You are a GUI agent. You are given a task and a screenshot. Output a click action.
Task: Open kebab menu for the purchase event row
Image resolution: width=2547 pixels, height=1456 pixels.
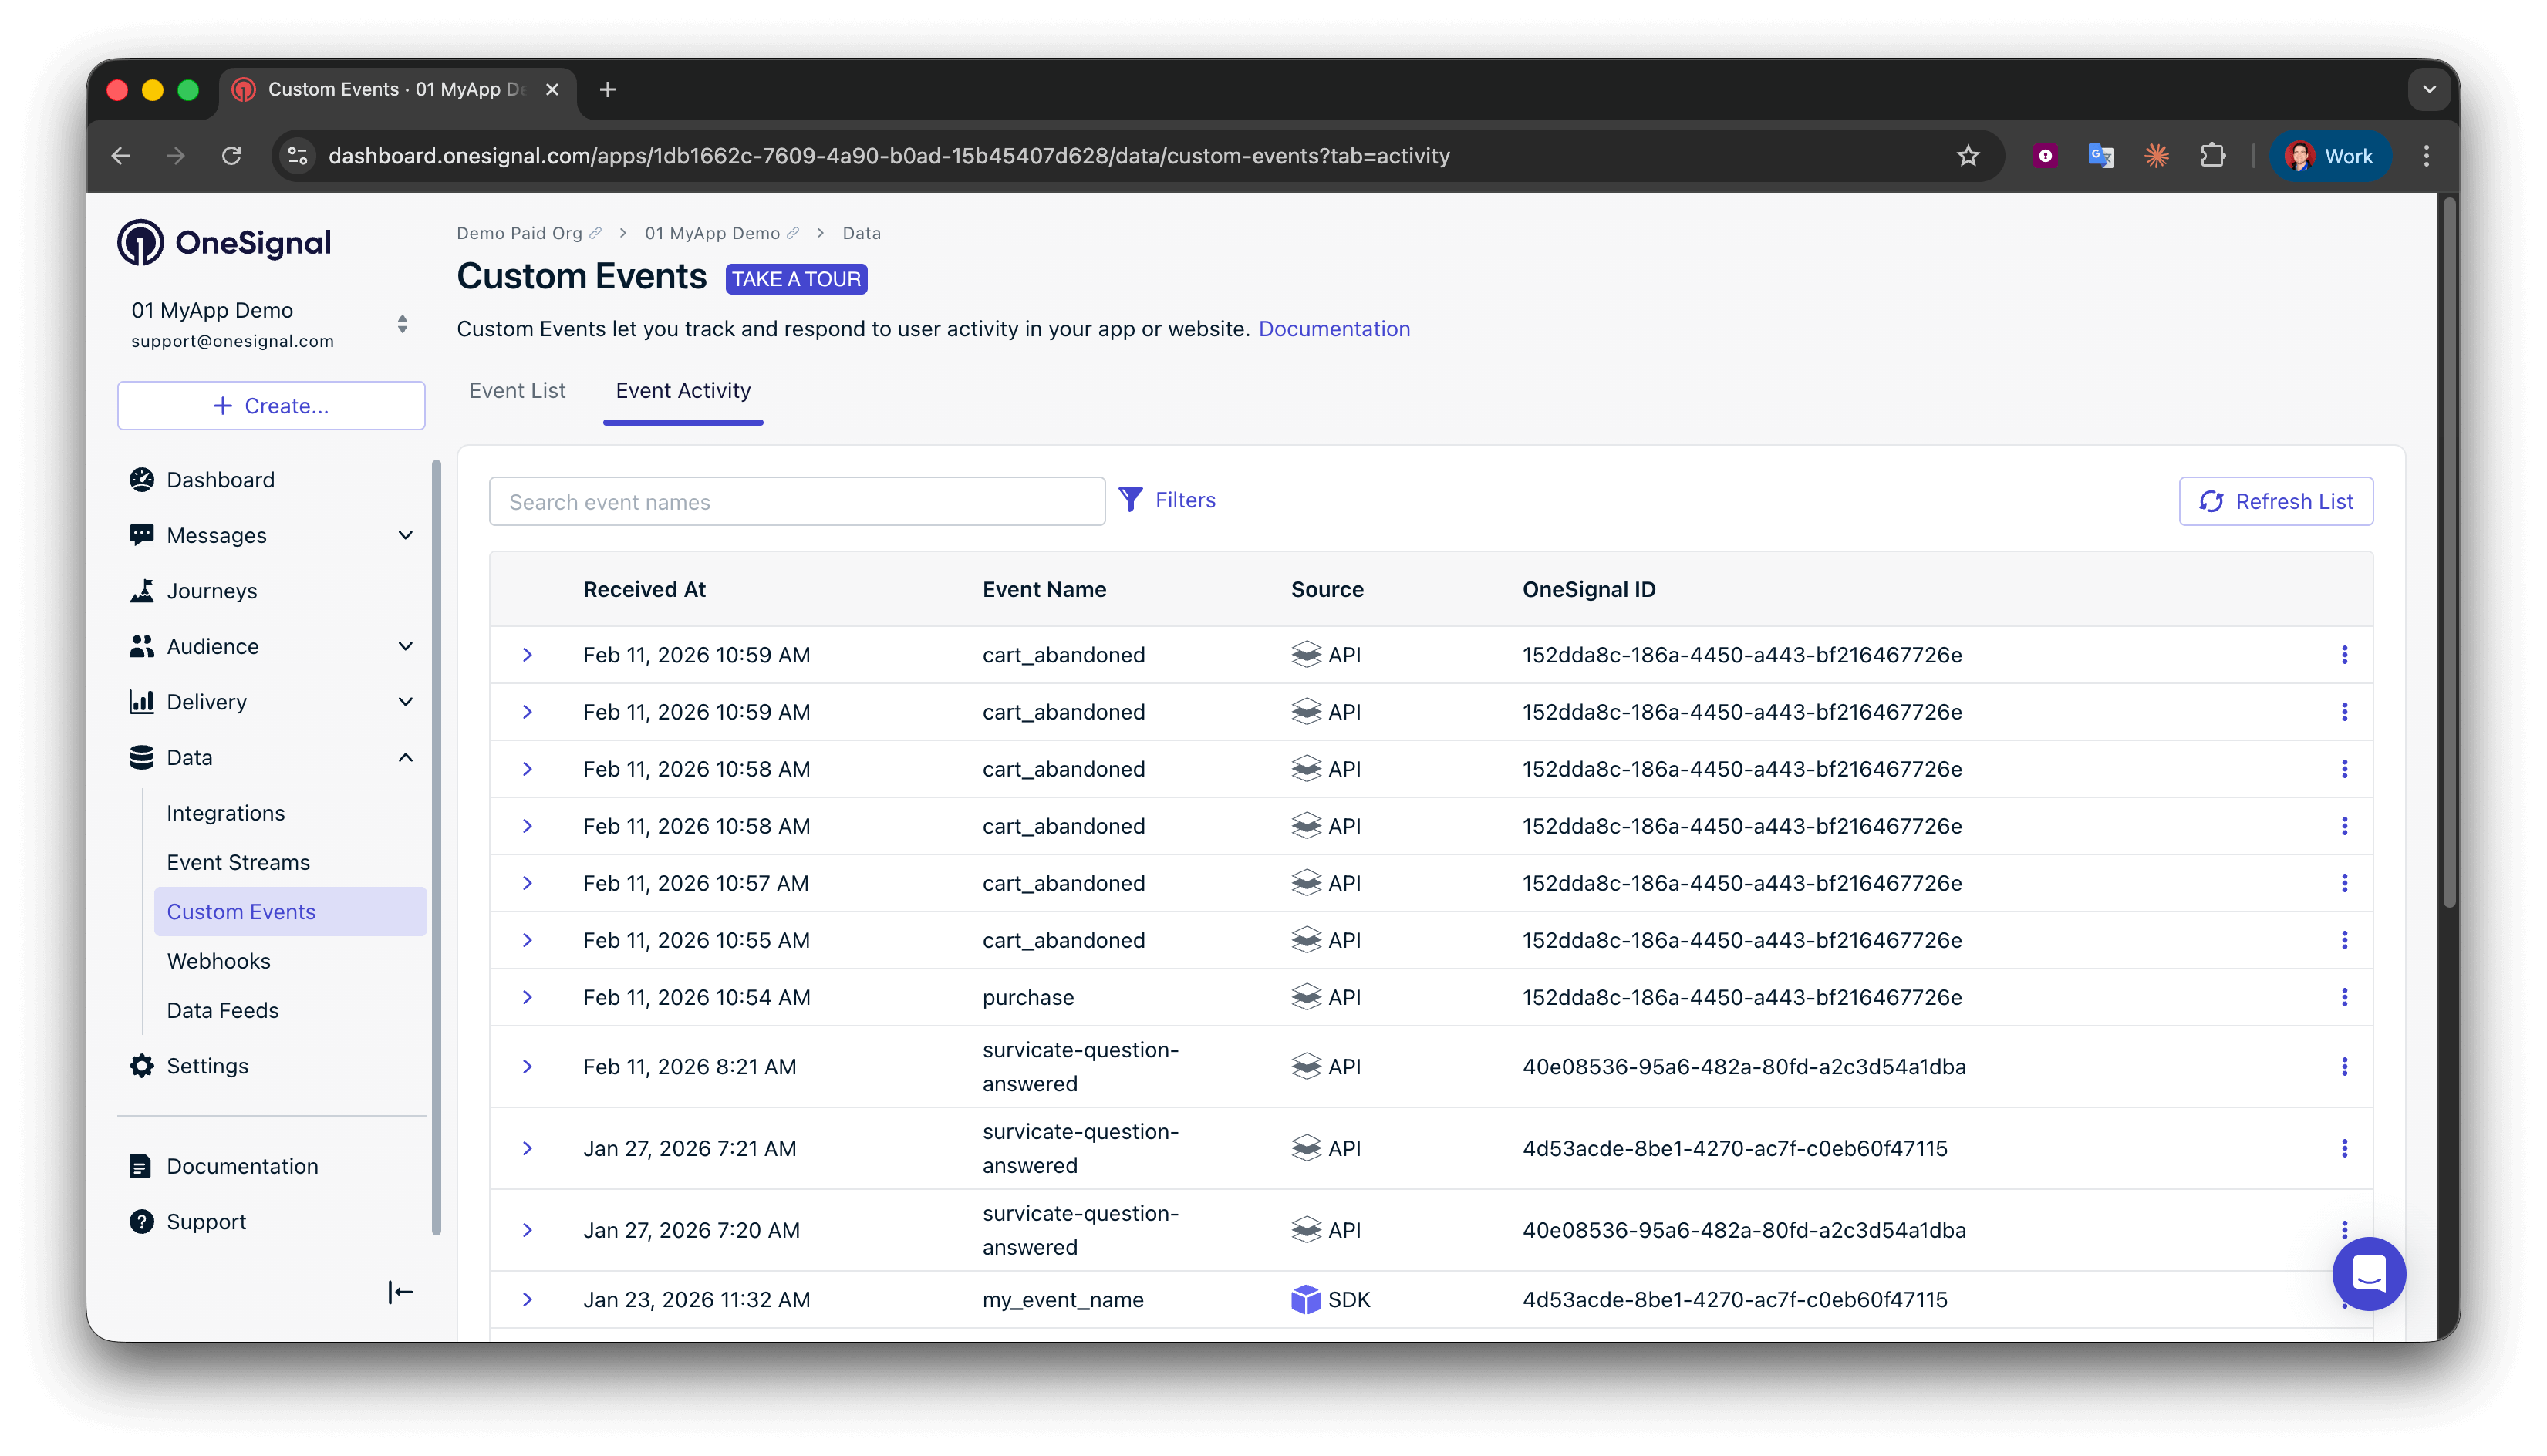pyautogui.click(x=2344, y=997)
